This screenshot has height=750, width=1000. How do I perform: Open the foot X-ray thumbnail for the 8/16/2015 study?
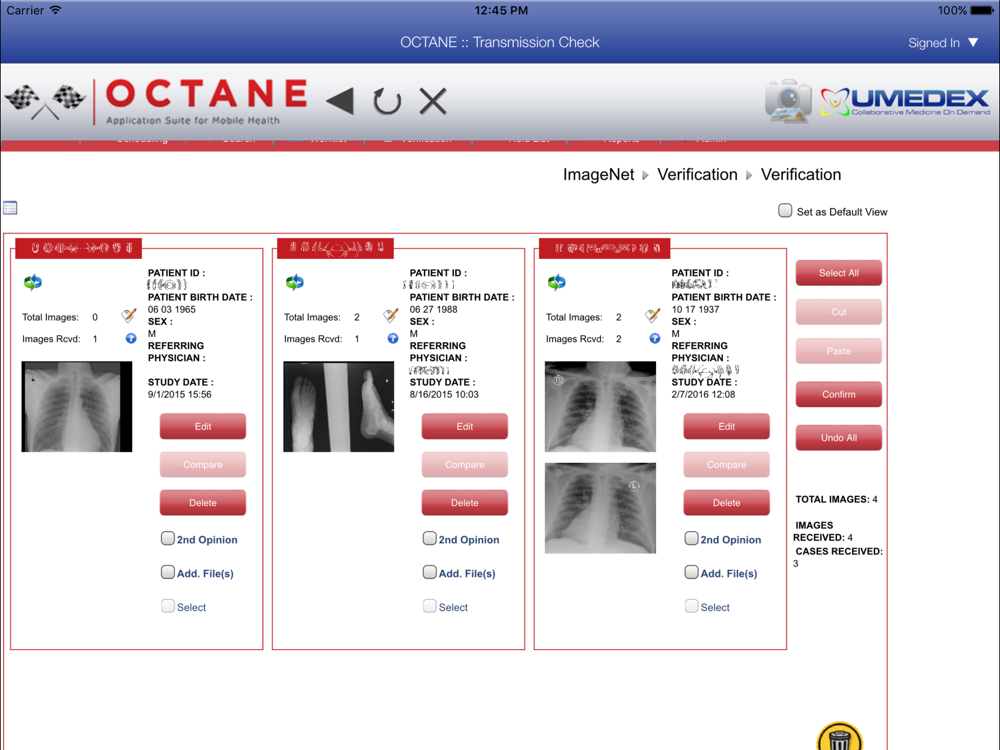(x=339, y=407)
